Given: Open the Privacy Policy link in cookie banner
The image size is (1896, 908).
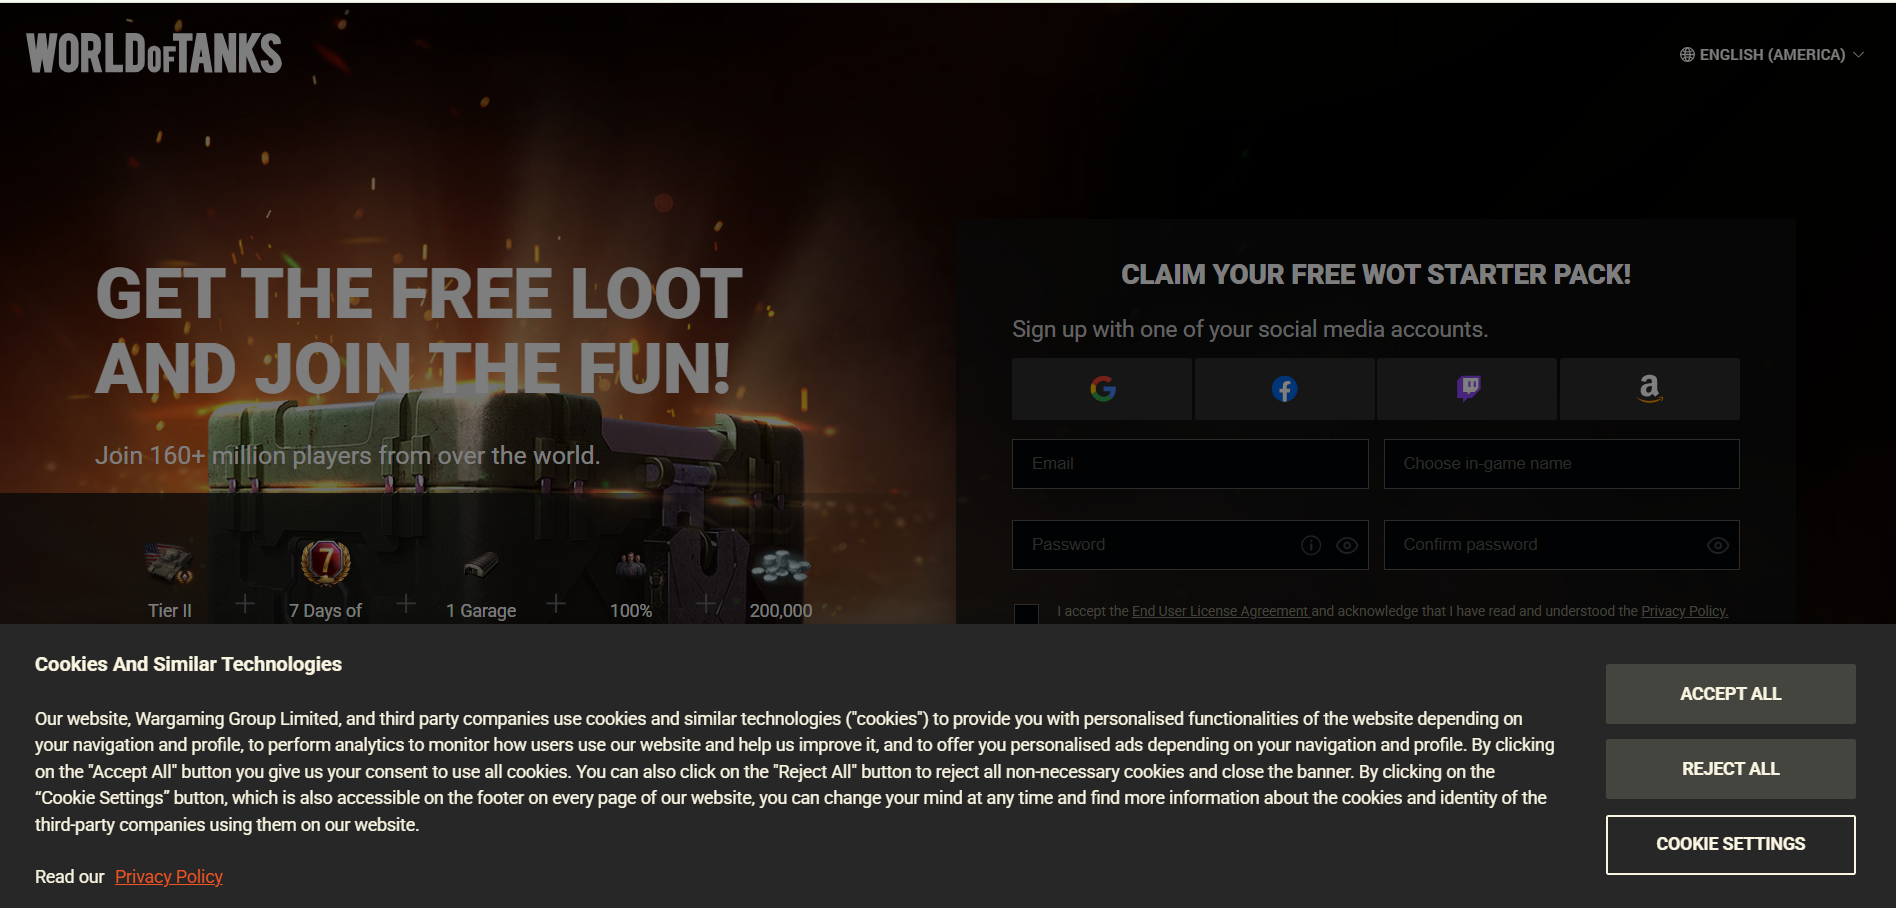Looking at the screenshot, I should tap(169, 877).
